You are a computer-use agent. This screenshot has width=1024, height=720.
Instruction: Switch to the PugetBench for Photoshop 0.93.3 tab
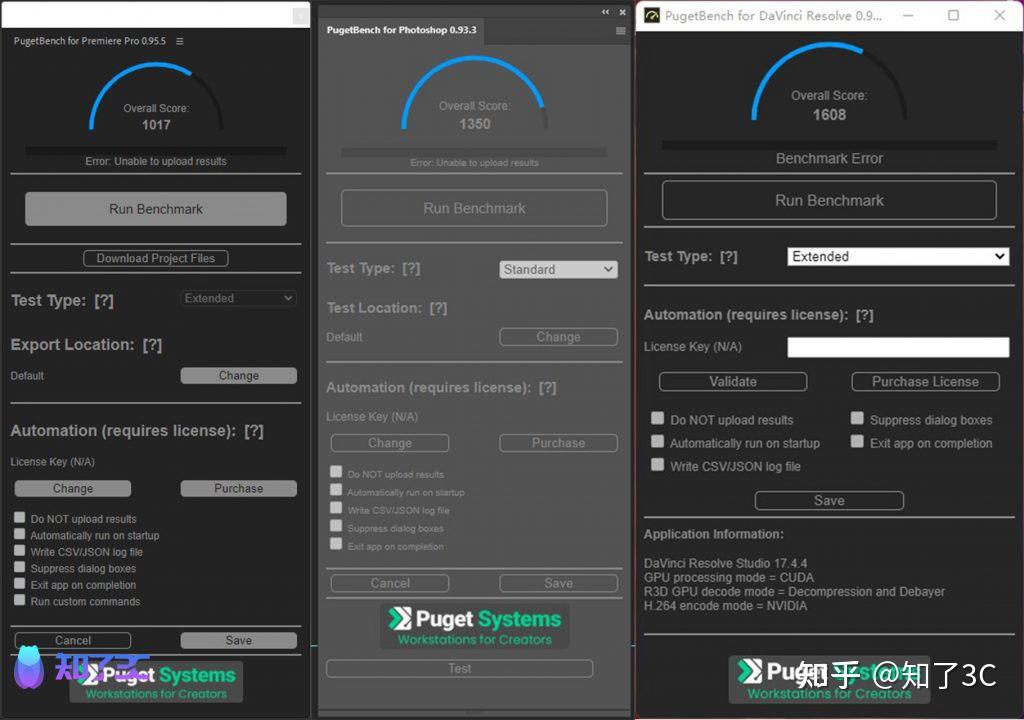click(x=400, y=31)
